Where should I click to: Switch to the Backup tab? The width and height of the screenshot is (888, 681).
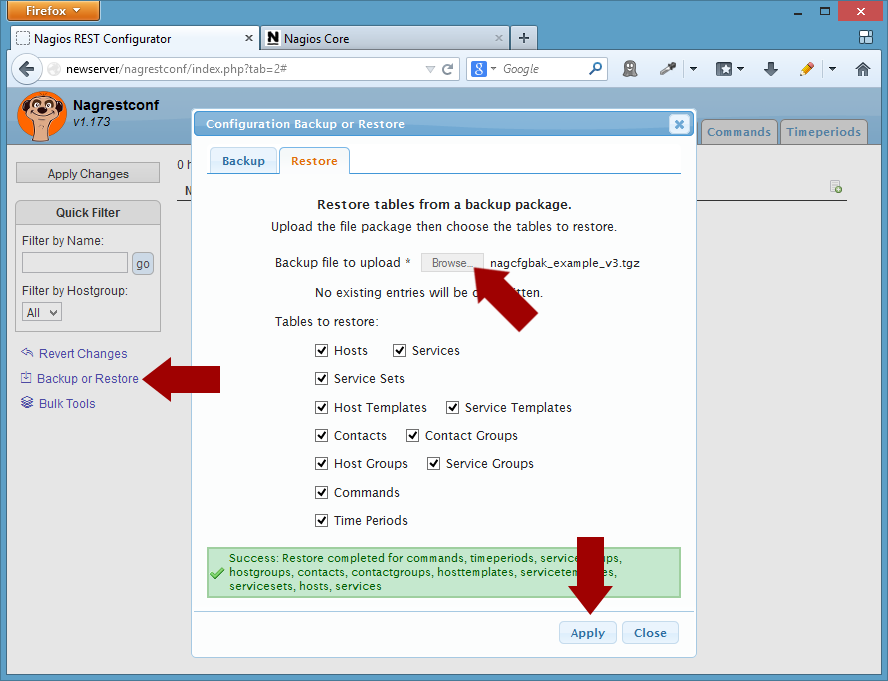pos(243,161)
